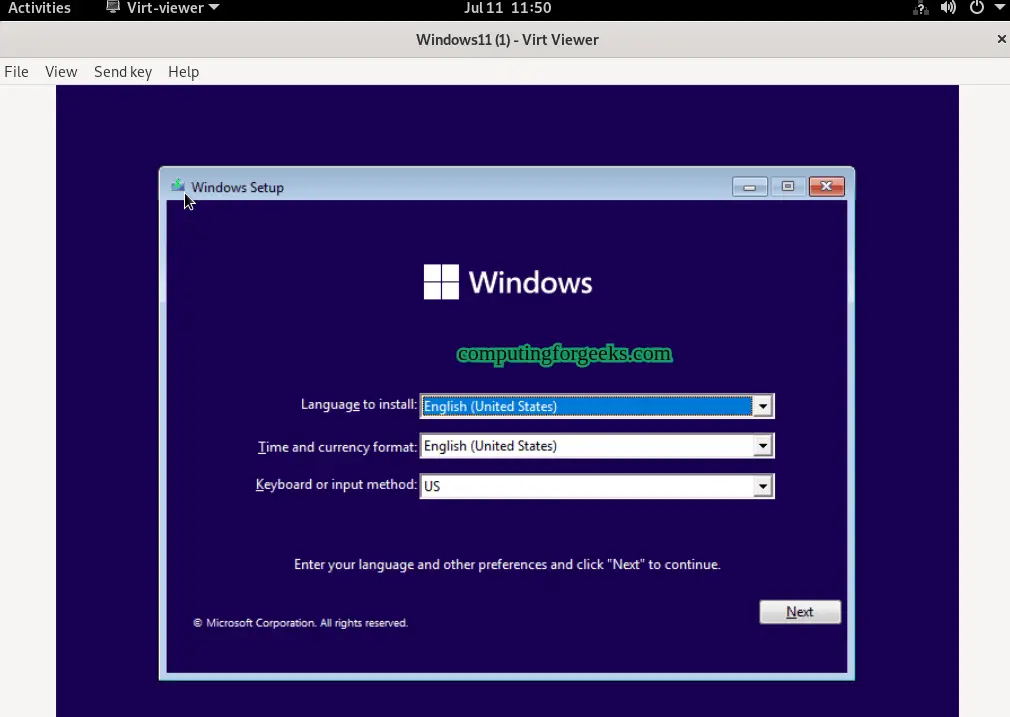Open the View menu

pos(60,71)
